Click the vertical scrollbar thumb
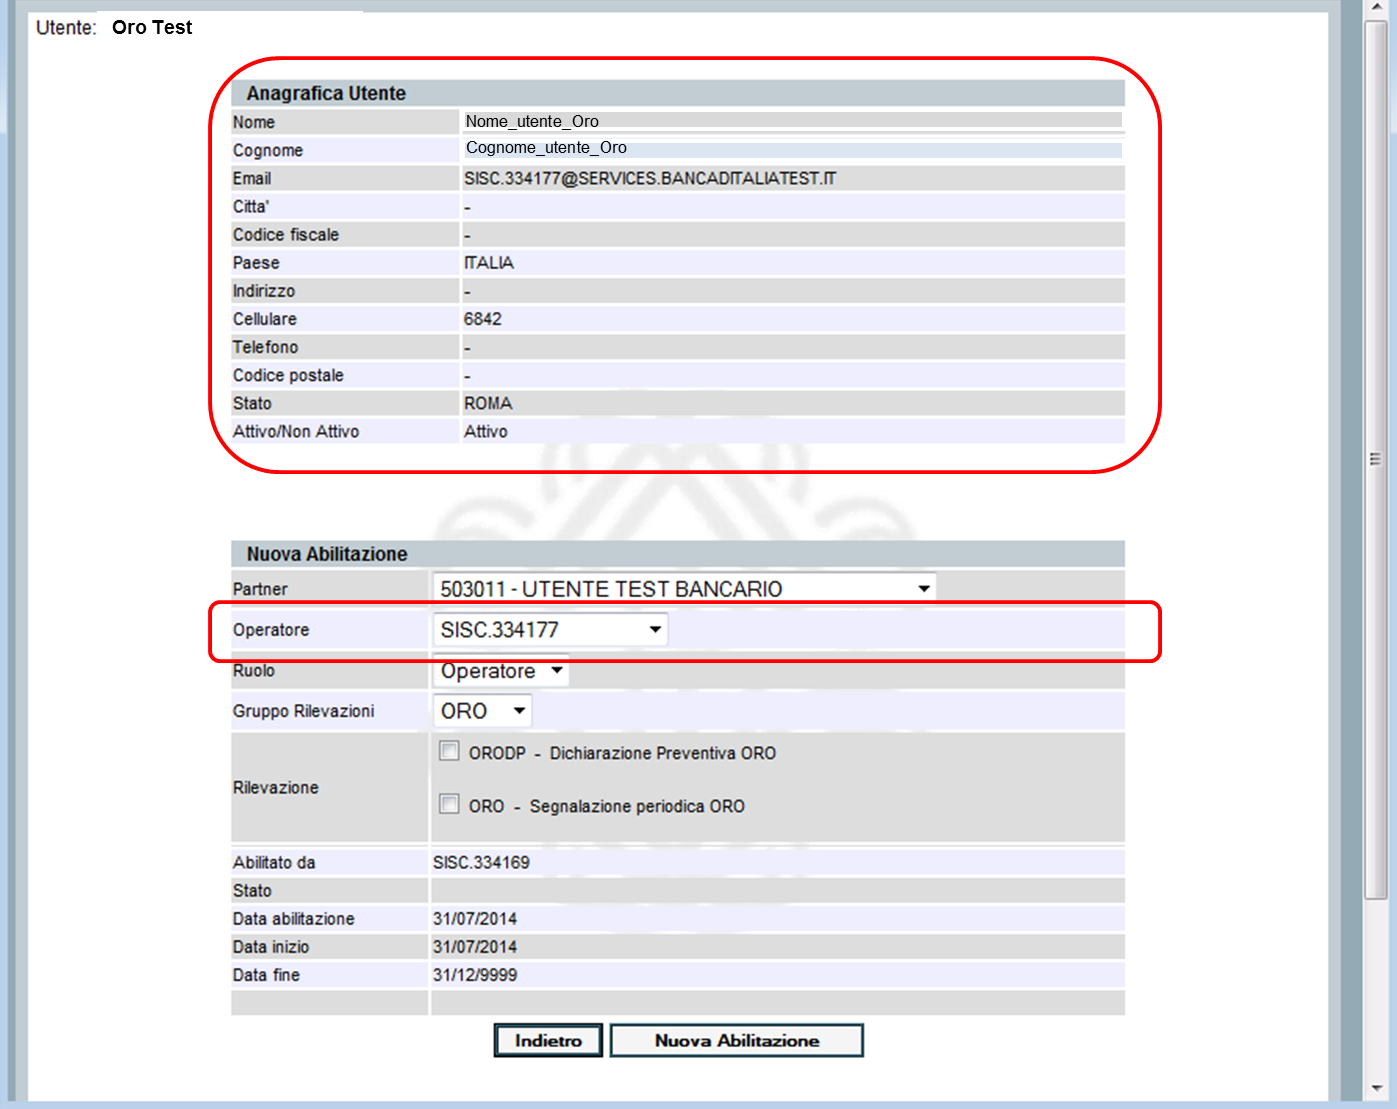 coord(1377,459)
